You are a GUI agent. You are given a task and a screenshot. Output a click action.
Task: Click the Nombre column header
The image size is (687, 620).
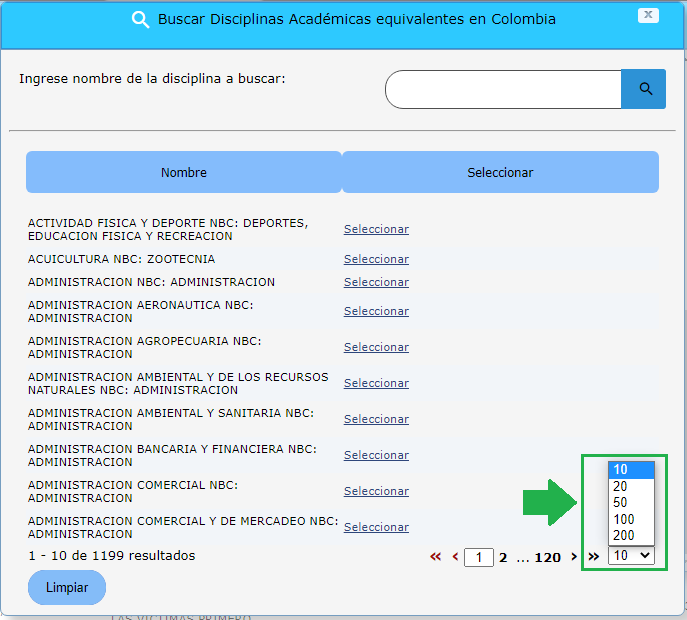tap(184, 172)
